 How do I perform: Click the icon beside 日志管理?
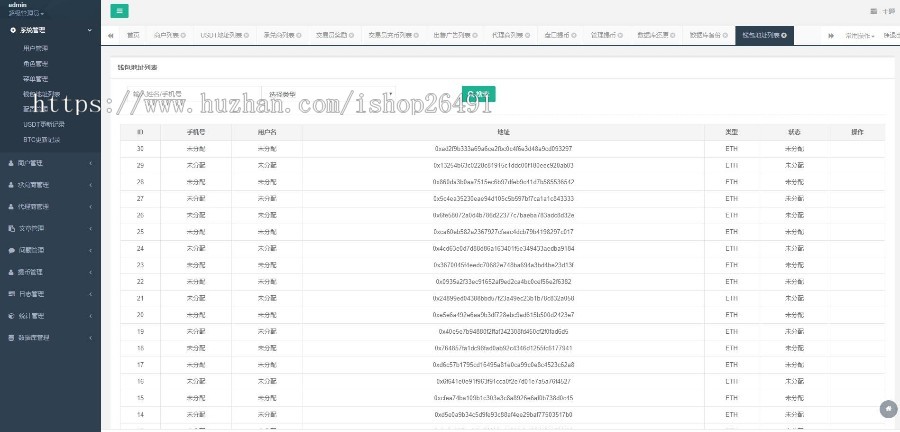pos(11,294)
